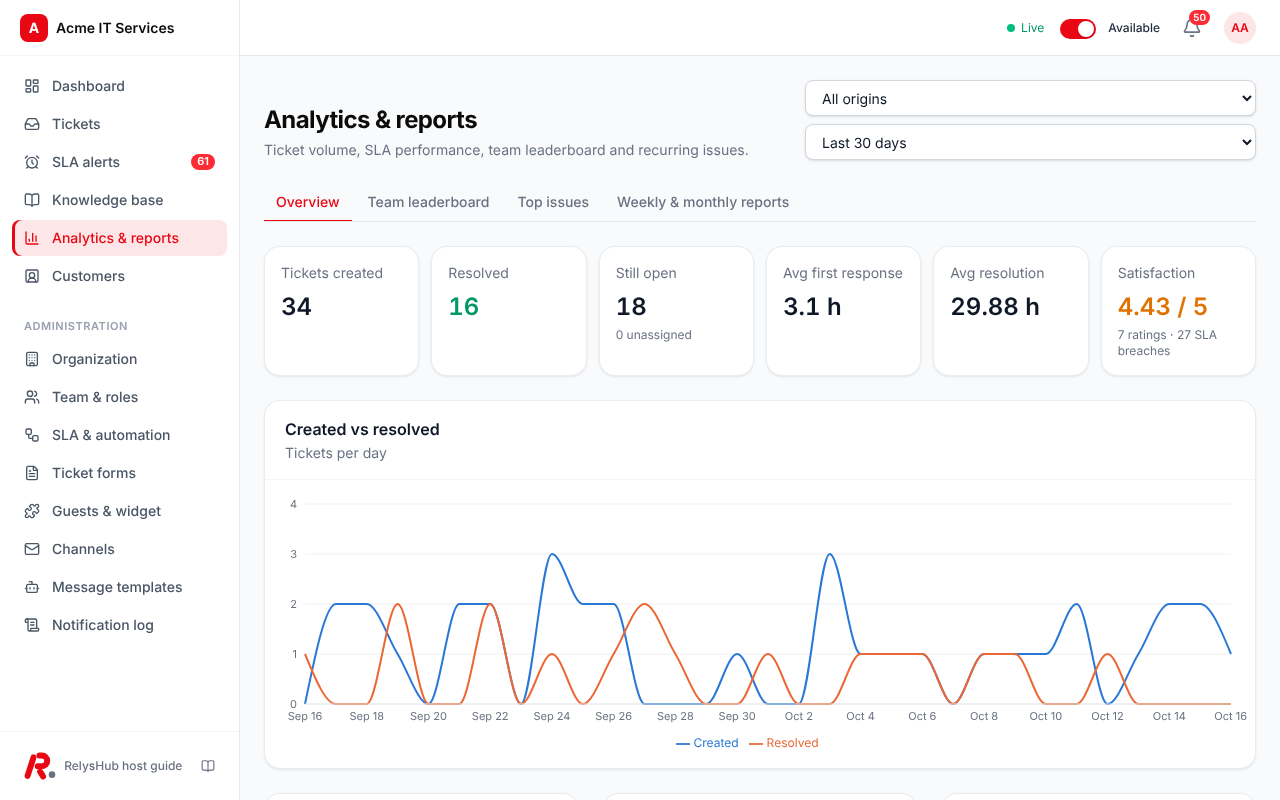Click the SLA & automation workflow icon
This screenshot has height=800, width=1280.
pos(32,435)
